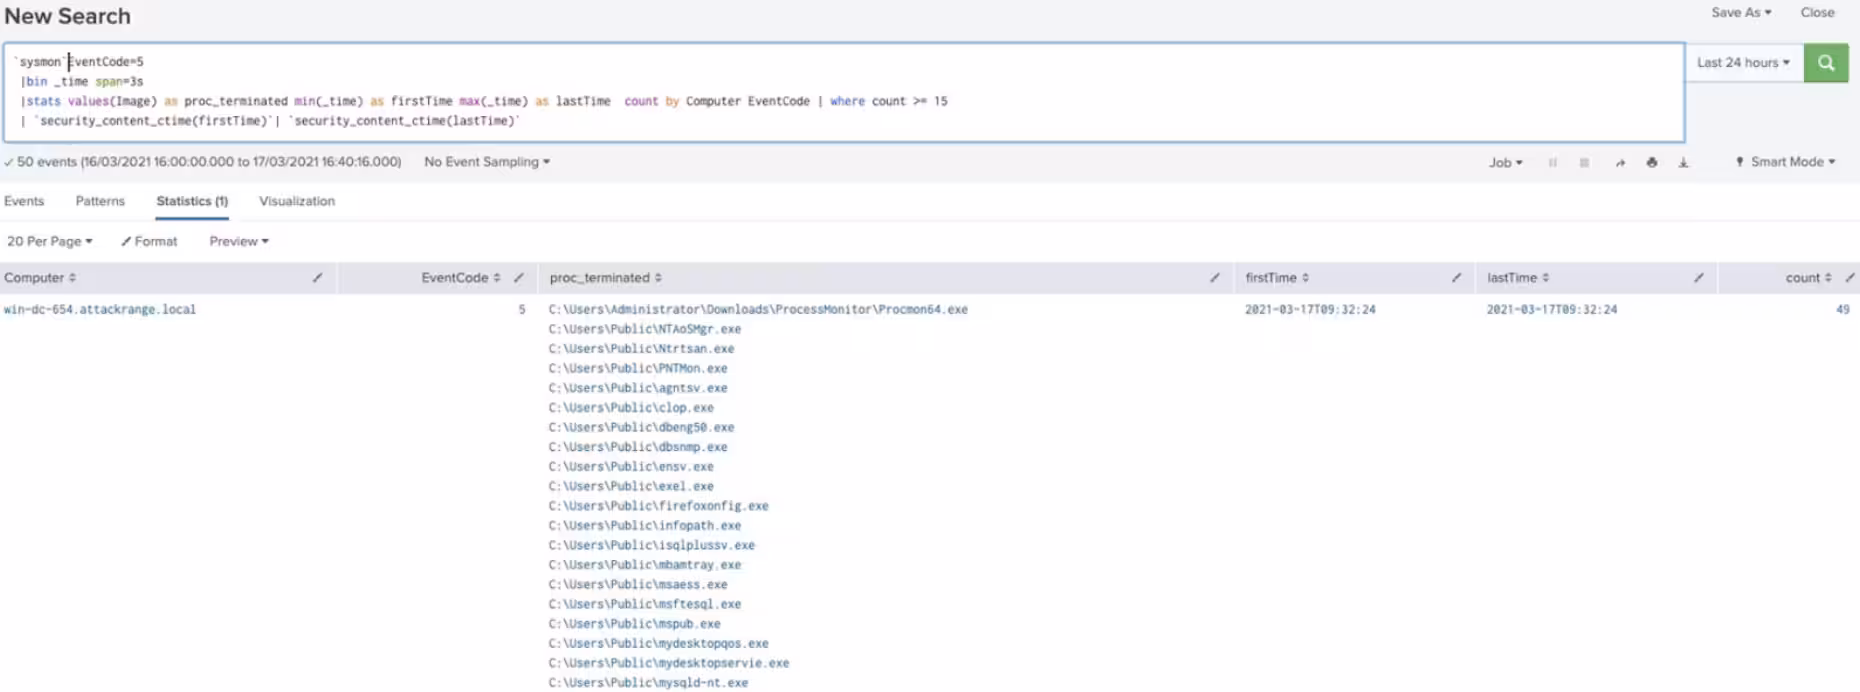Open Last 24 hours time range picker
Viewport: 1860px width, 692px height.
(1743, 62)
